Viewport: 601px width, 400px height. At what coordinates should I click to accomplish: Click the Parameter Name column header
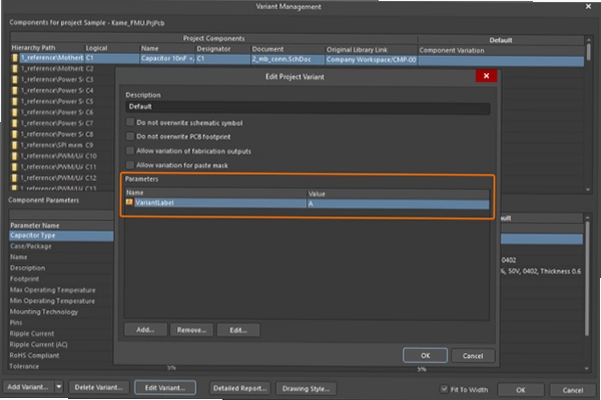point(61,225)
